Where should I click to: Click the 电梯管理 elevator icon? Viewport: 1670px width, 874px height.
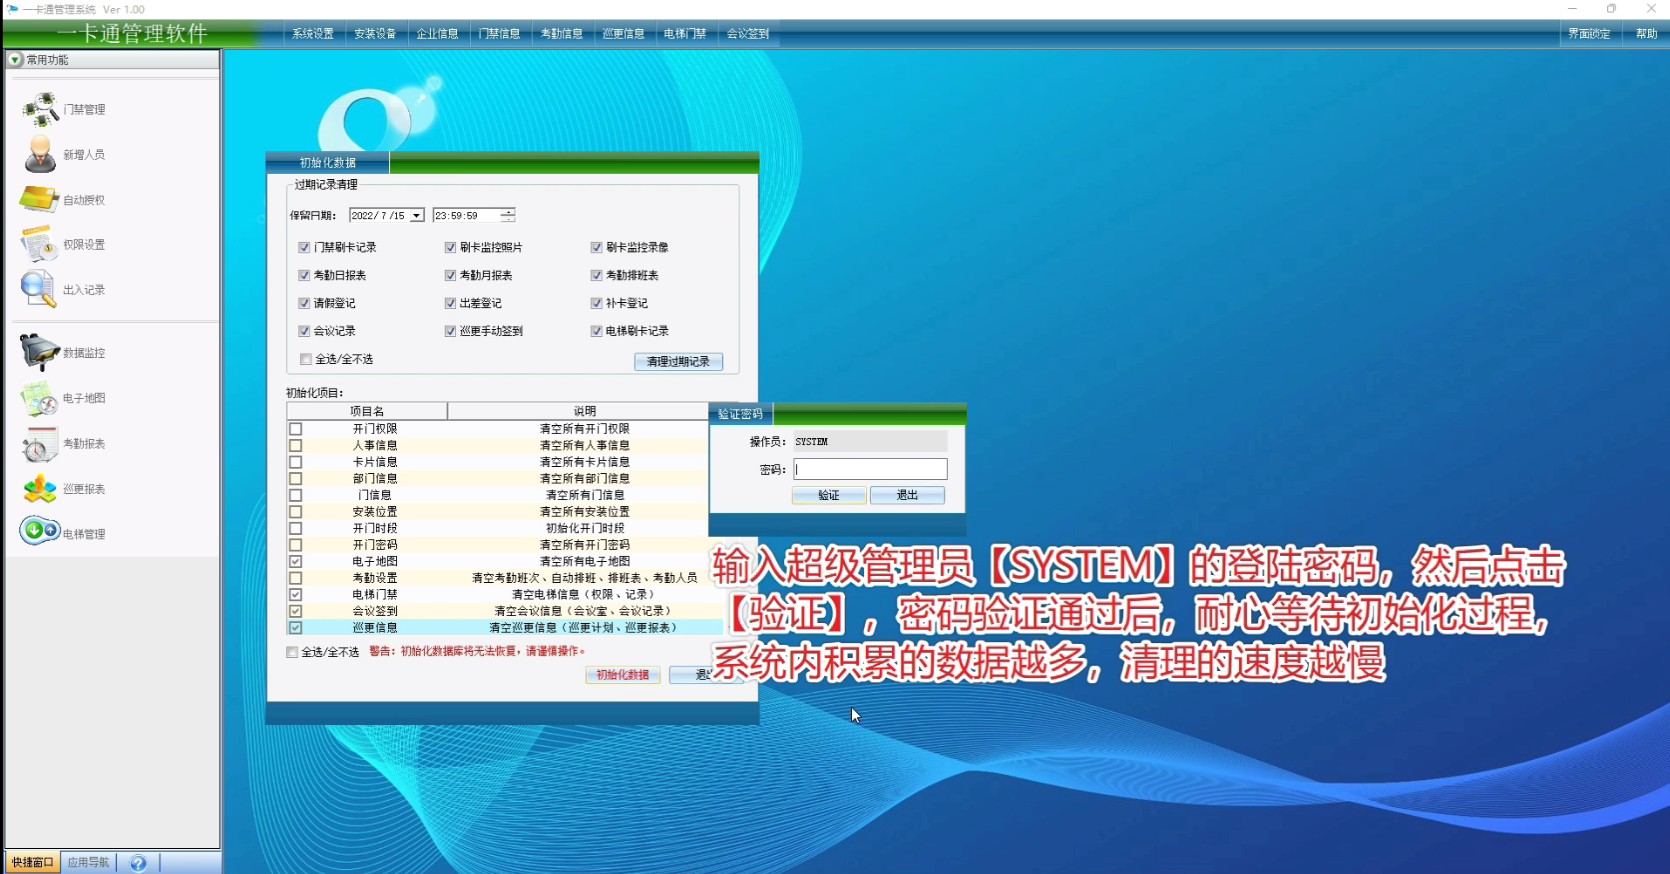tap(40, 530)
